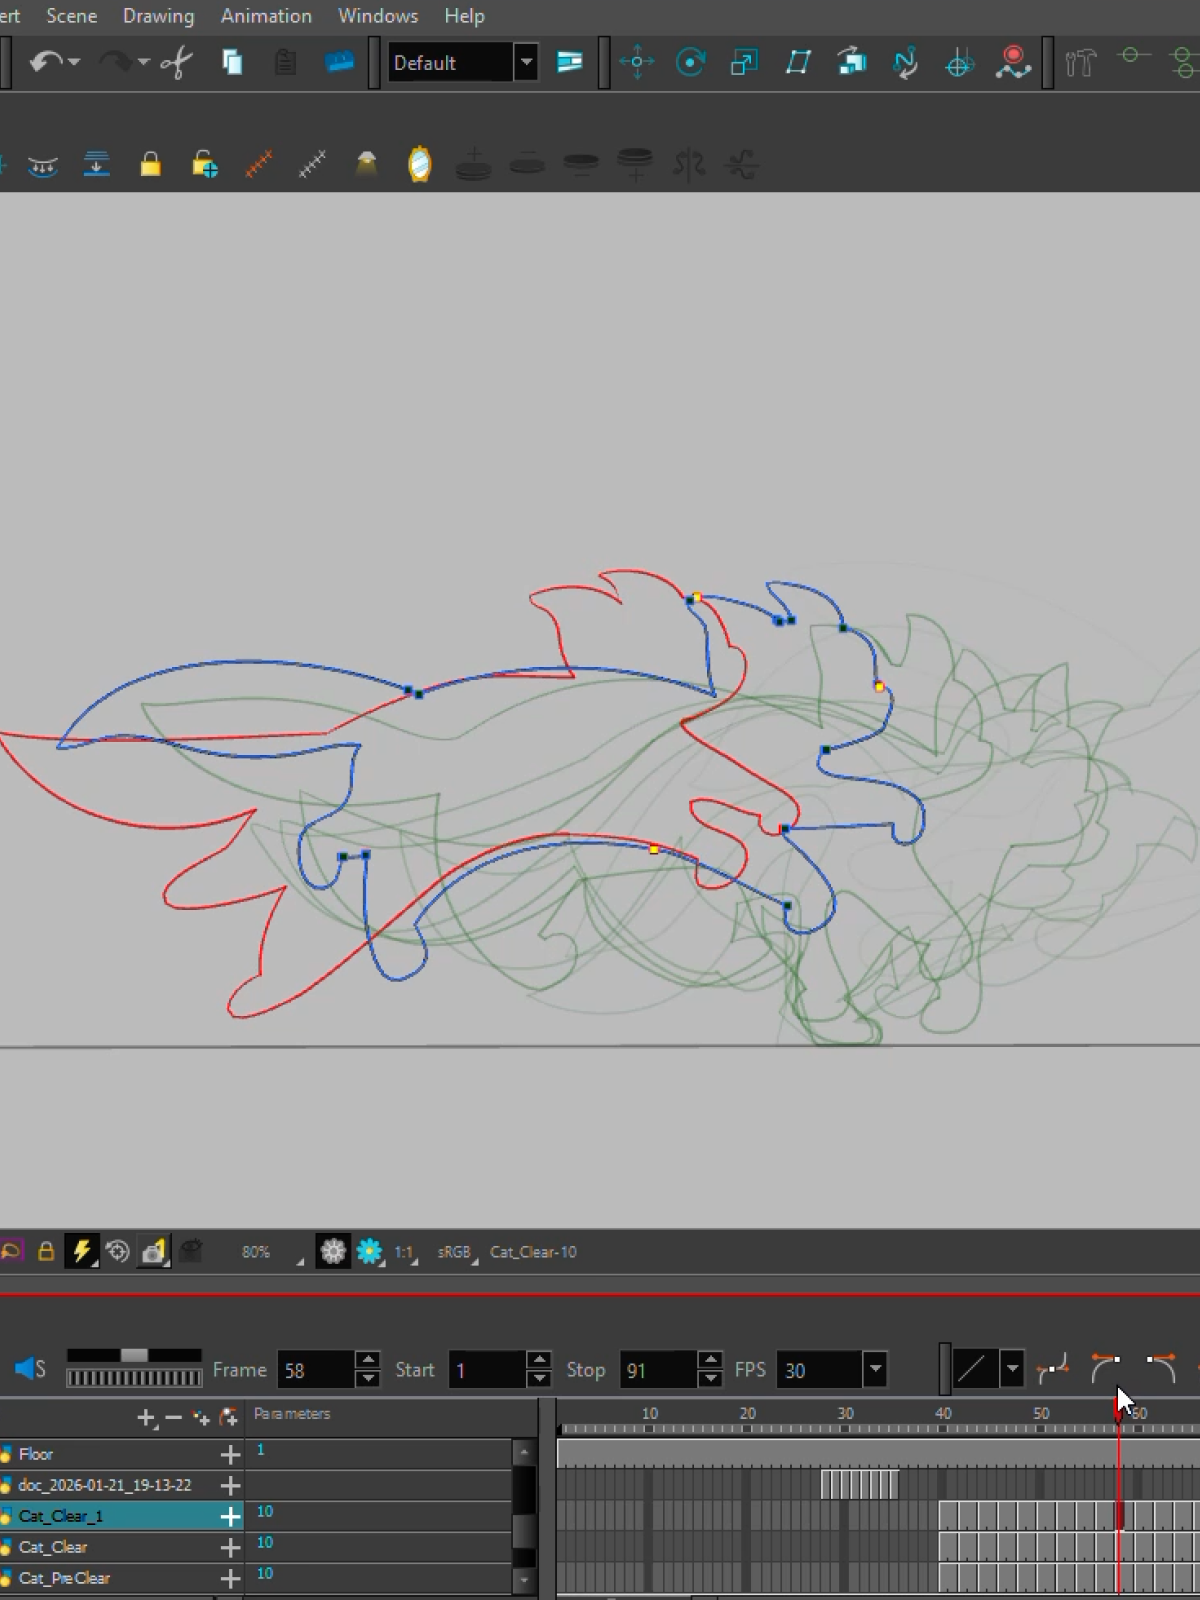Click the Undo arrow icon
1200x1600 pixels.
(45, 63)
